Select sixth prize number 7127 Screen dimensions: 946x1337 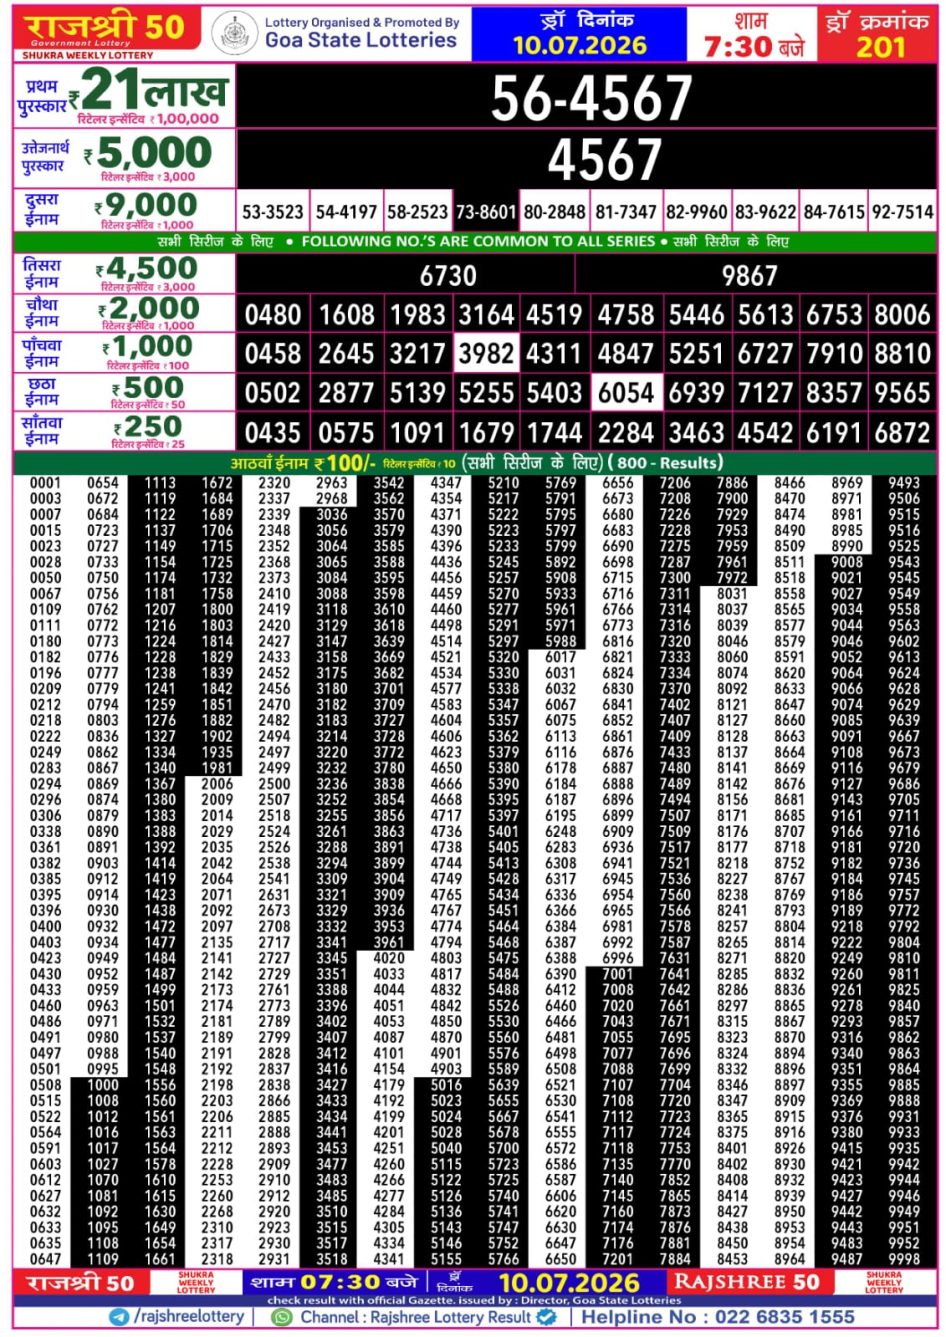click(x=765, y=393)
